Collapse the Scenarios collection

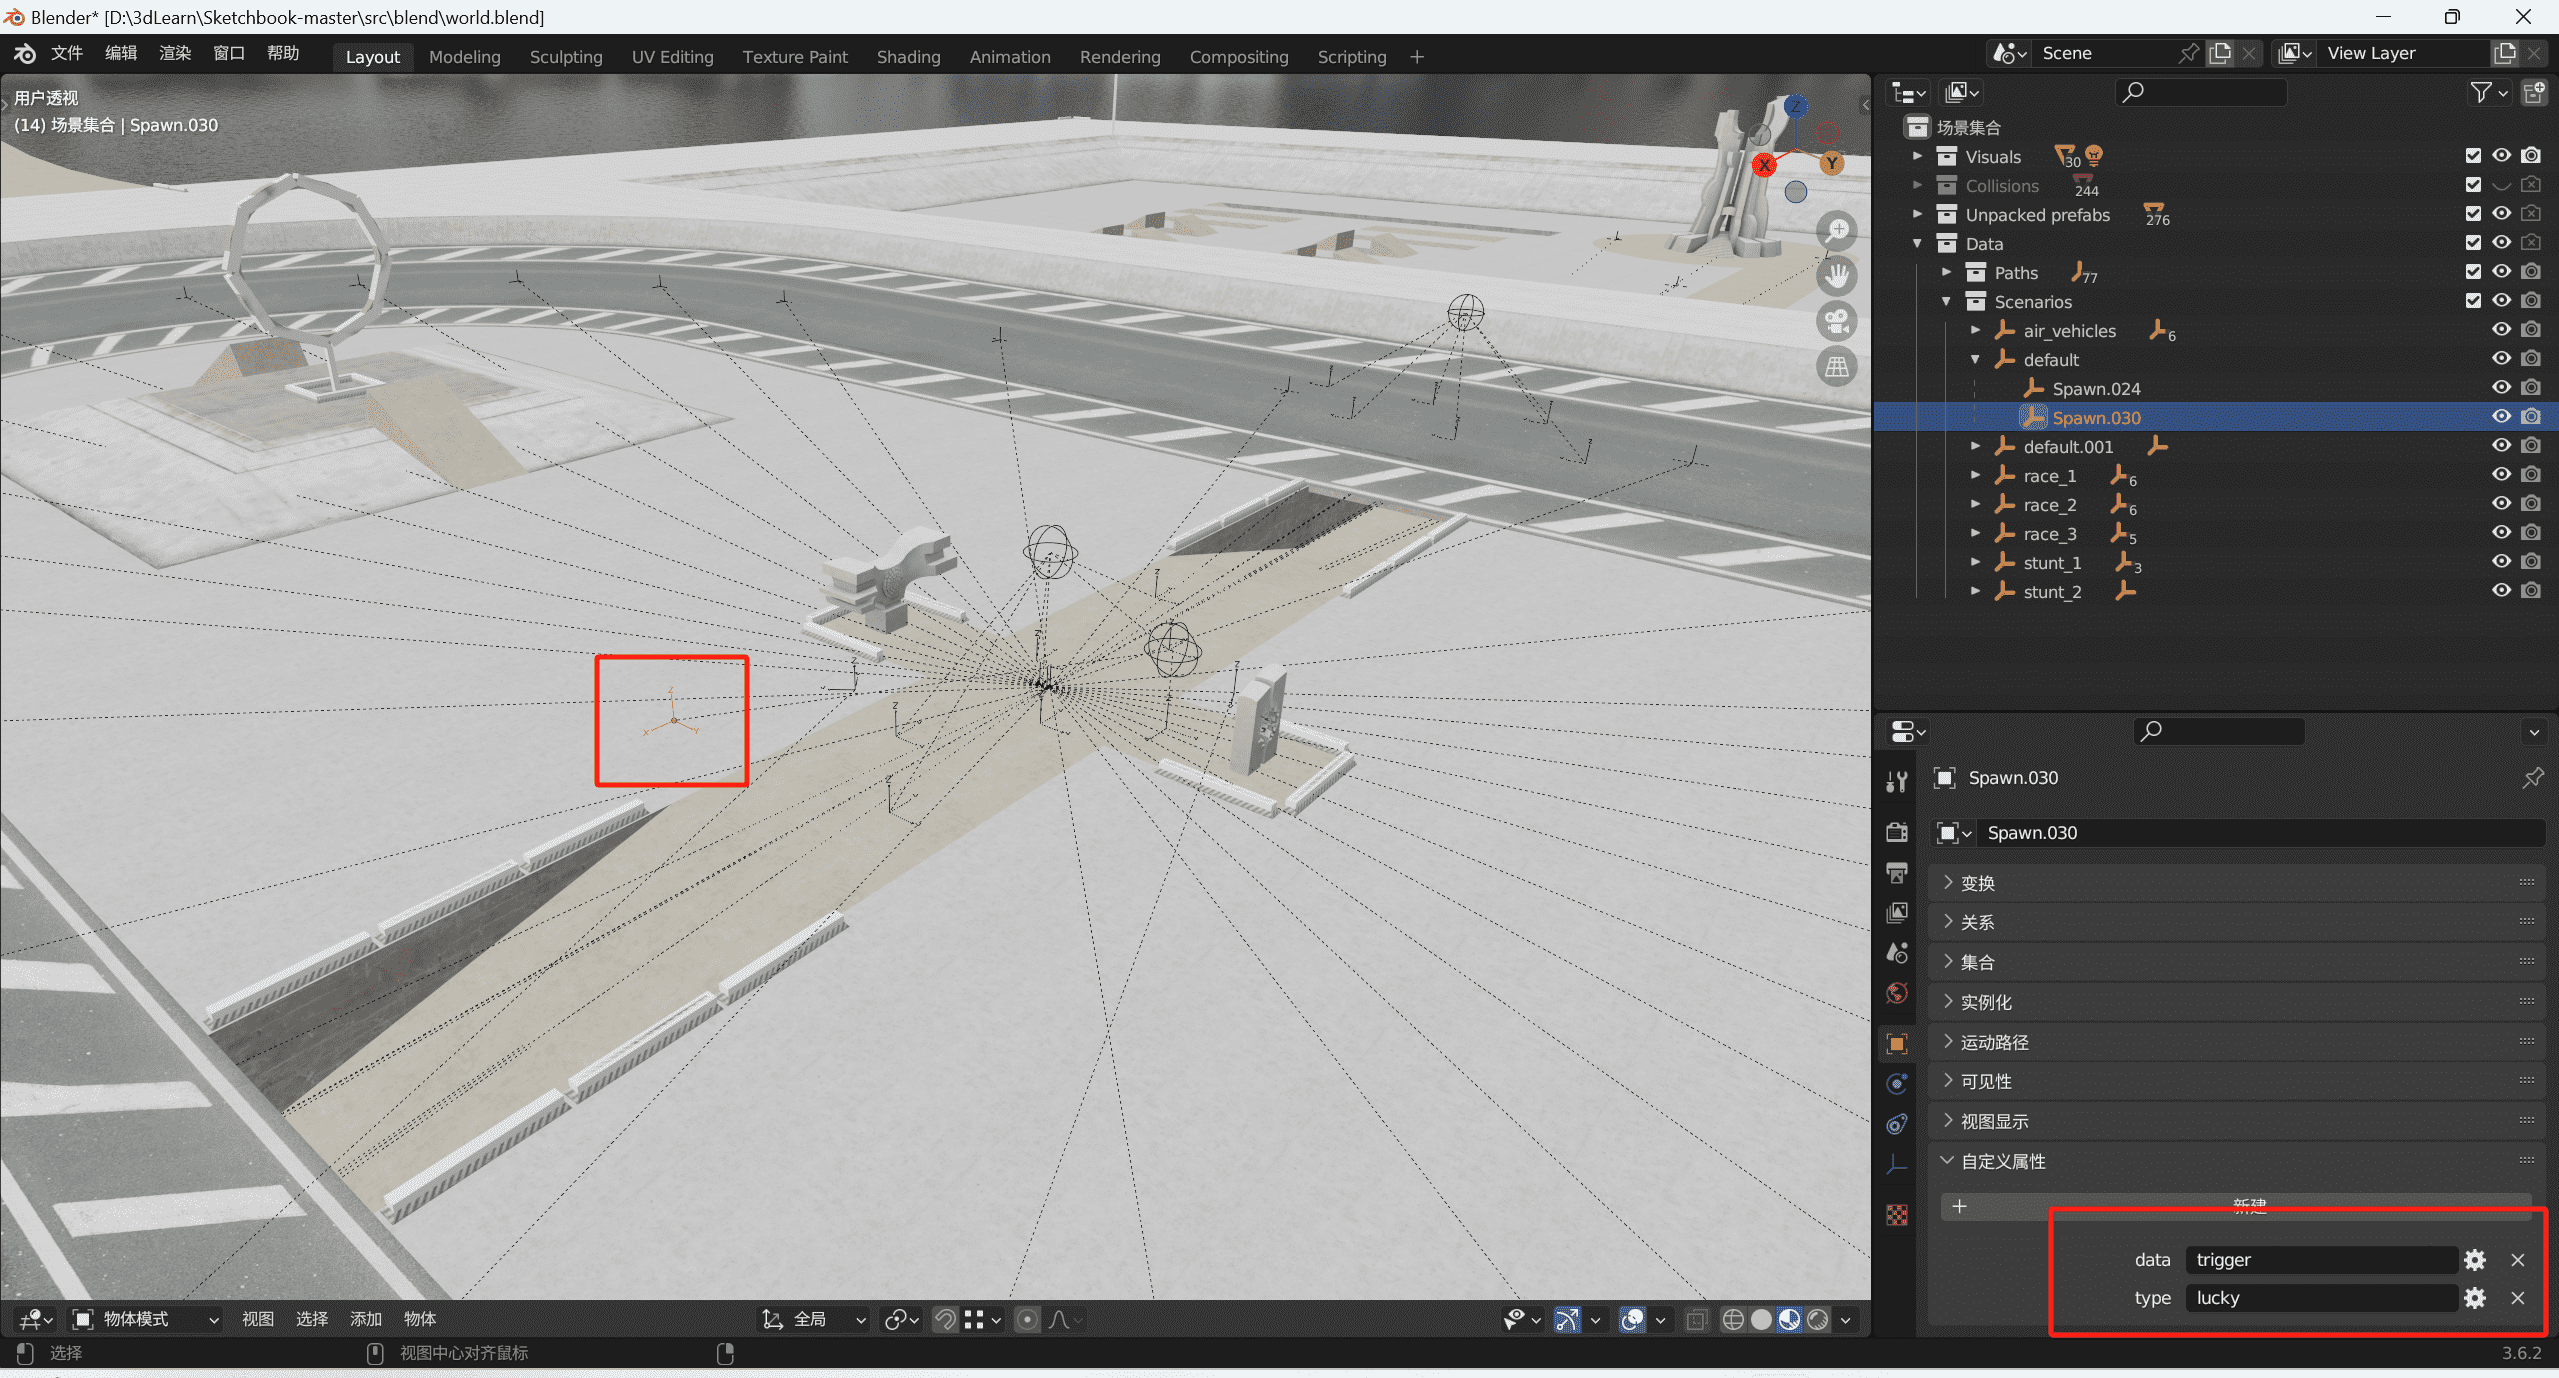(x=1946, y=301)
